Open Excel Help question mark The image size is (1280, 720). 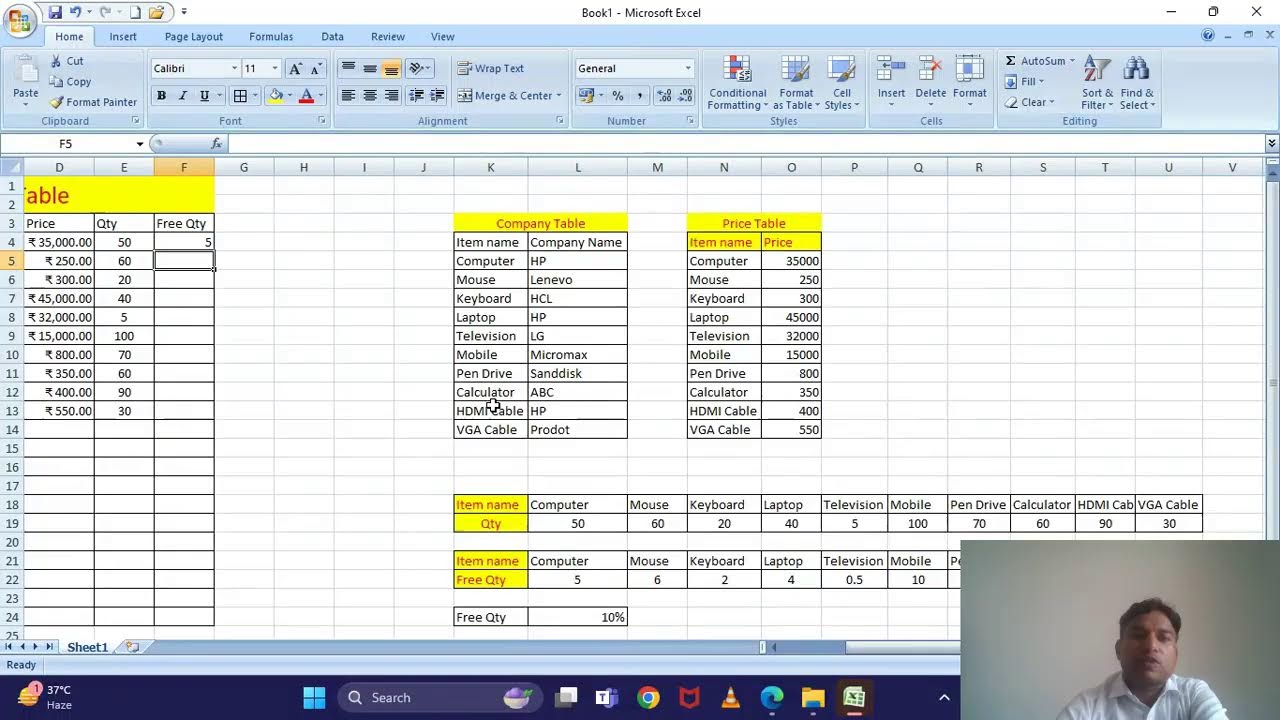tap(1208, 36)
